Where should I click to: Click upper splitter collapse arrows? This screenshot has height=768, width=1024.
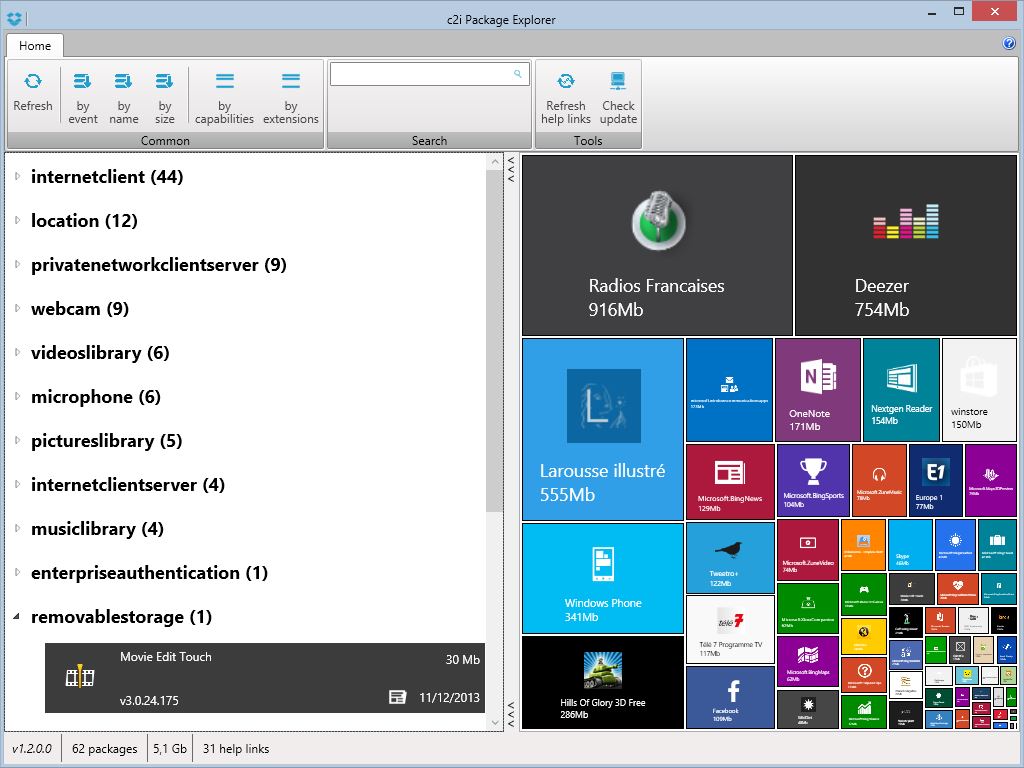[x=511, y=168]
